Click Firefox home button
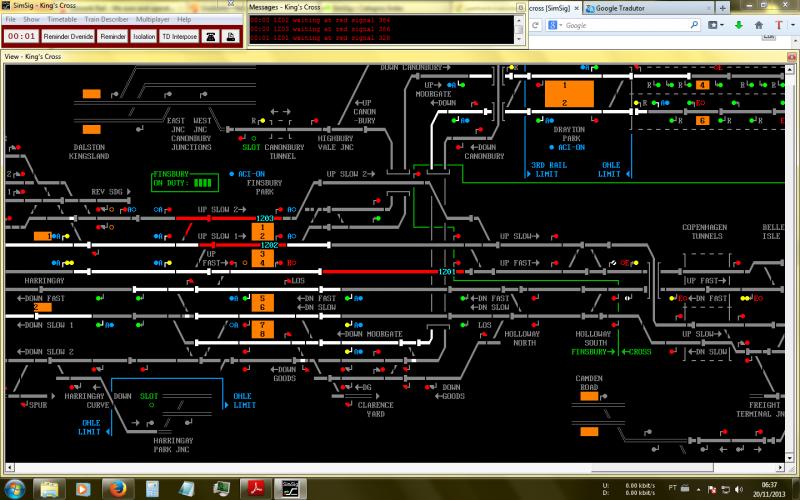This screenshot has height=500, width=800. [x=759, y=25]
